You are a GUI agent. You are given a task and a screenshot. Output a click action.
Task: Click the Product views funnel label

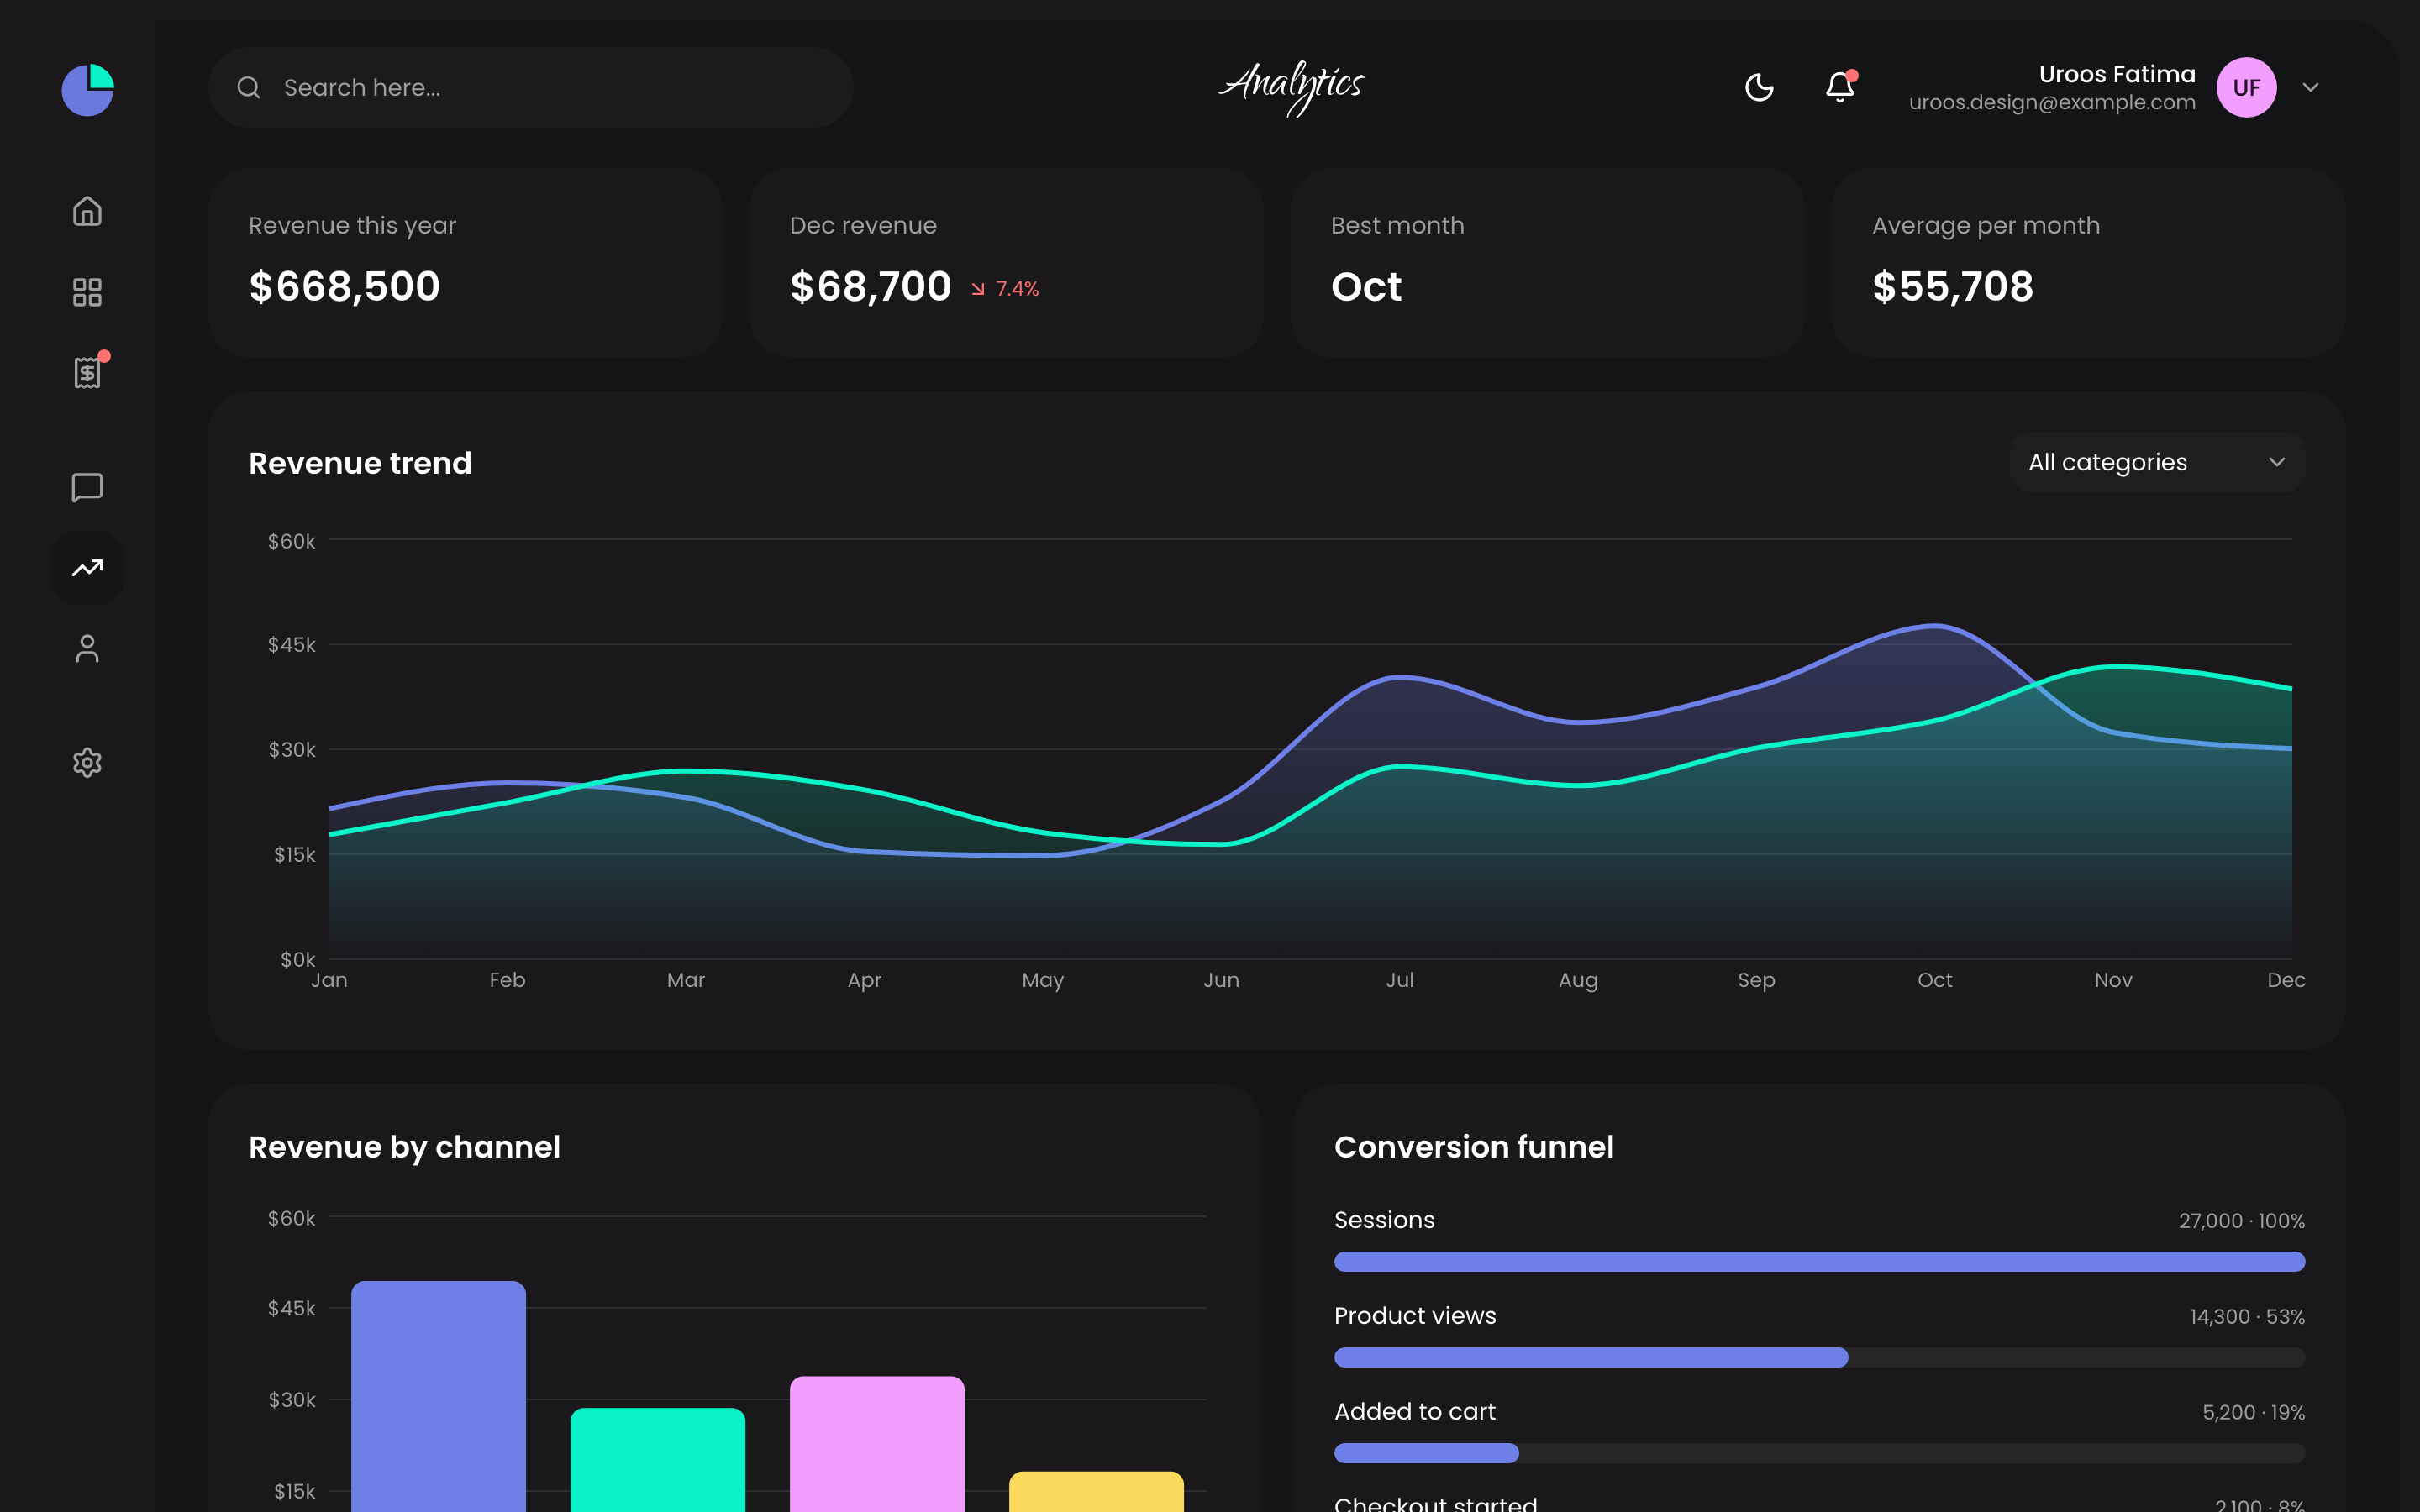1415,1316
